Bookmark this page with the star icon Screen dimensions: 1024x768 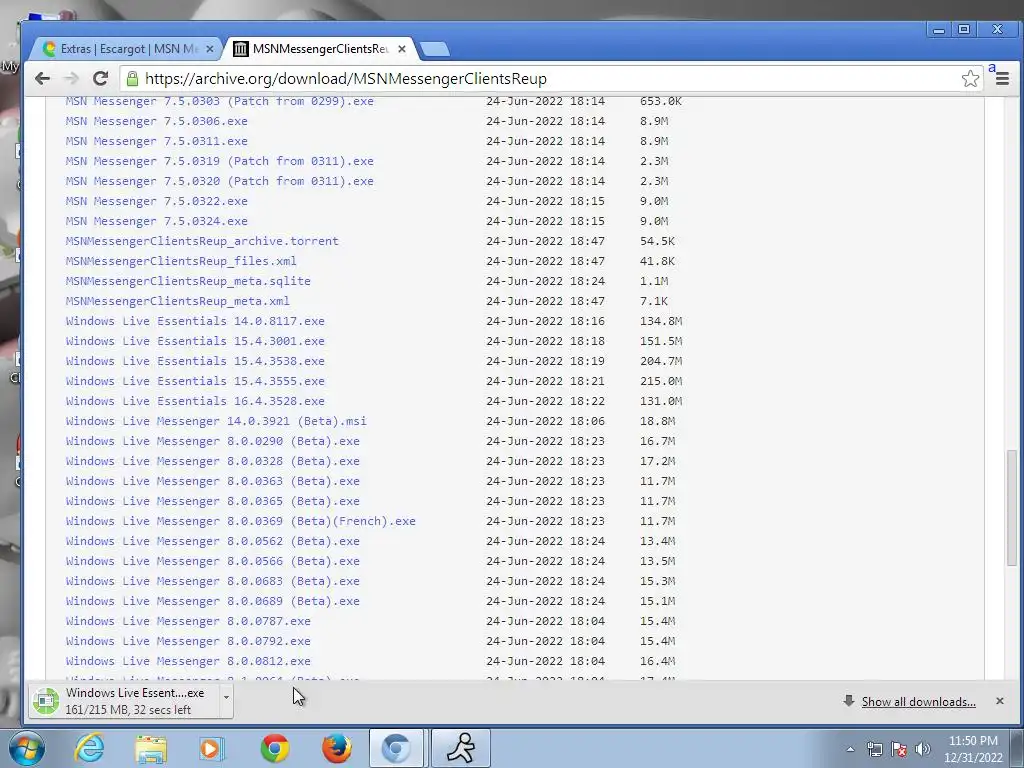(970, 79)
